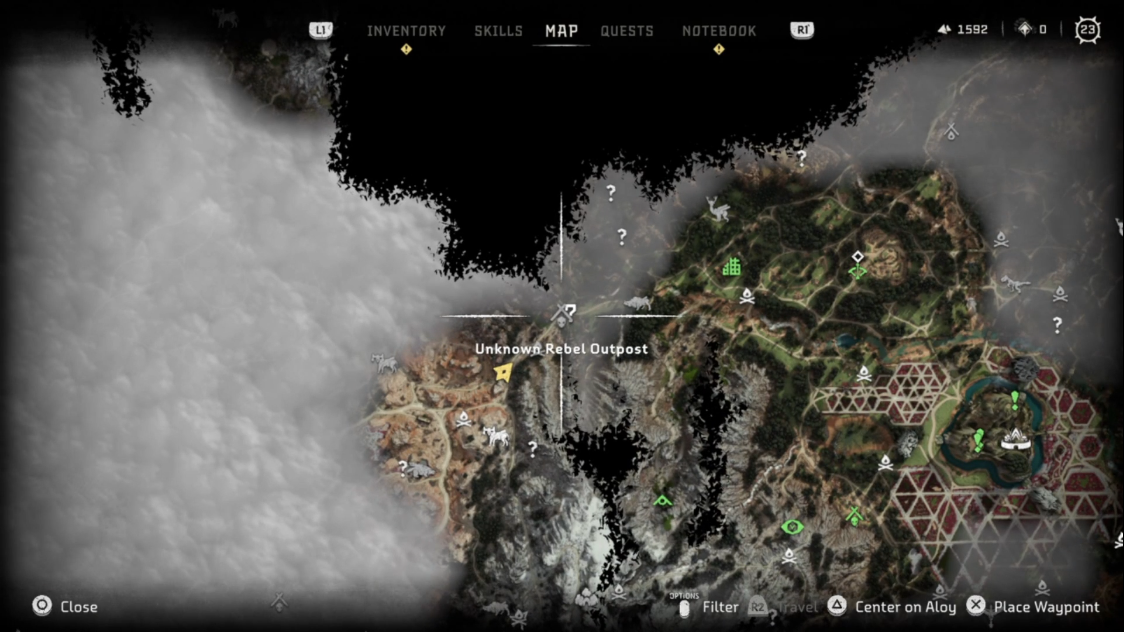Screen dimensions: 1124x632
Task: Select the campfire below the green ruins icon
Action: click(x=747, y=295)
